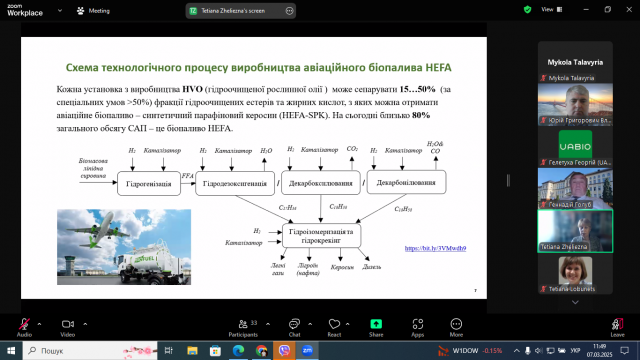Select UABIO participant thumbnail
640x360 pixels.
(575, 146)
